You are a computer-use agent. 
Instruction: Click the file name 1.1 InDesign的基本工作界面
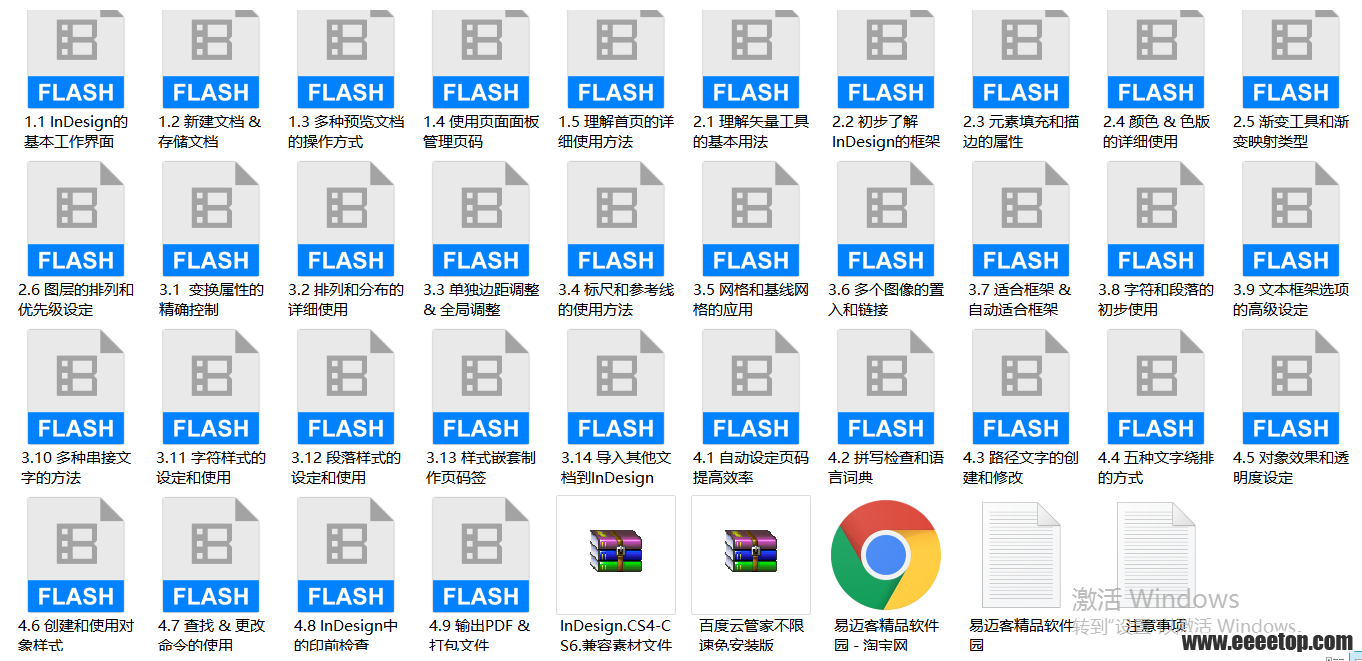point(76,131)
